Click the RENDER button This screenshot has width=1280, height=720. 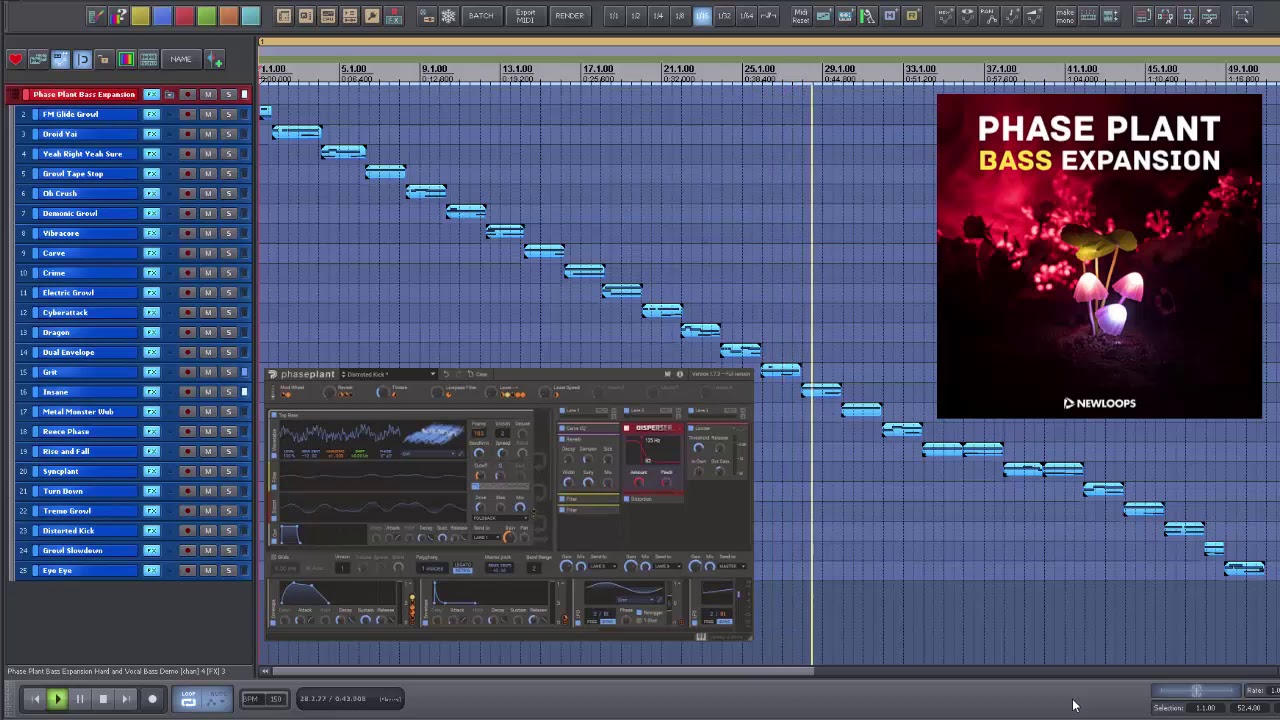[x=569, y=16]
